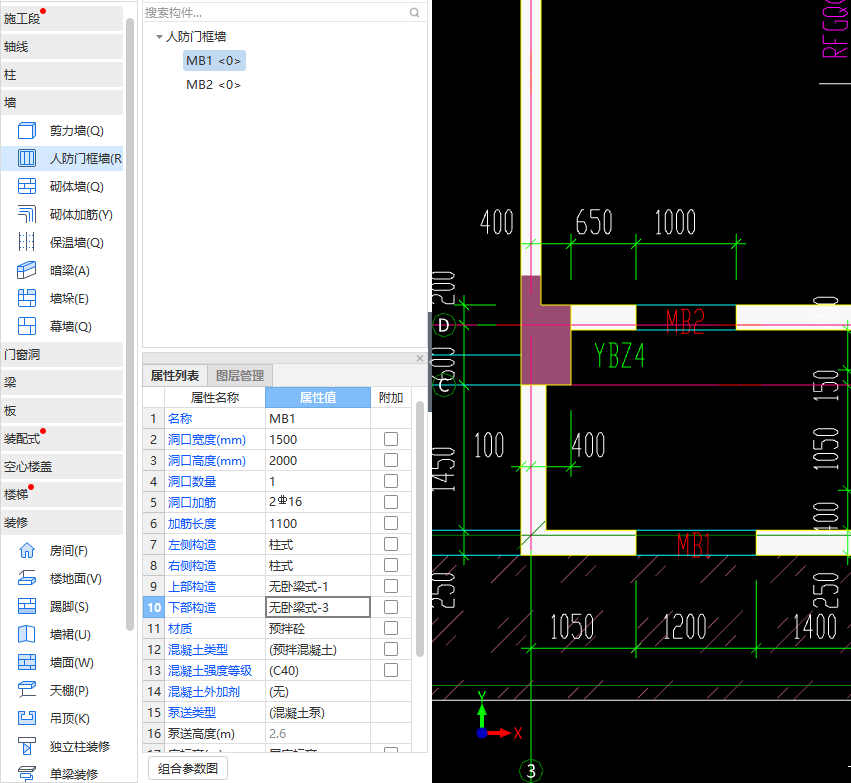
Task: Choose the 楼地面(V) floor finish icon
Action: tap(27, 578)
